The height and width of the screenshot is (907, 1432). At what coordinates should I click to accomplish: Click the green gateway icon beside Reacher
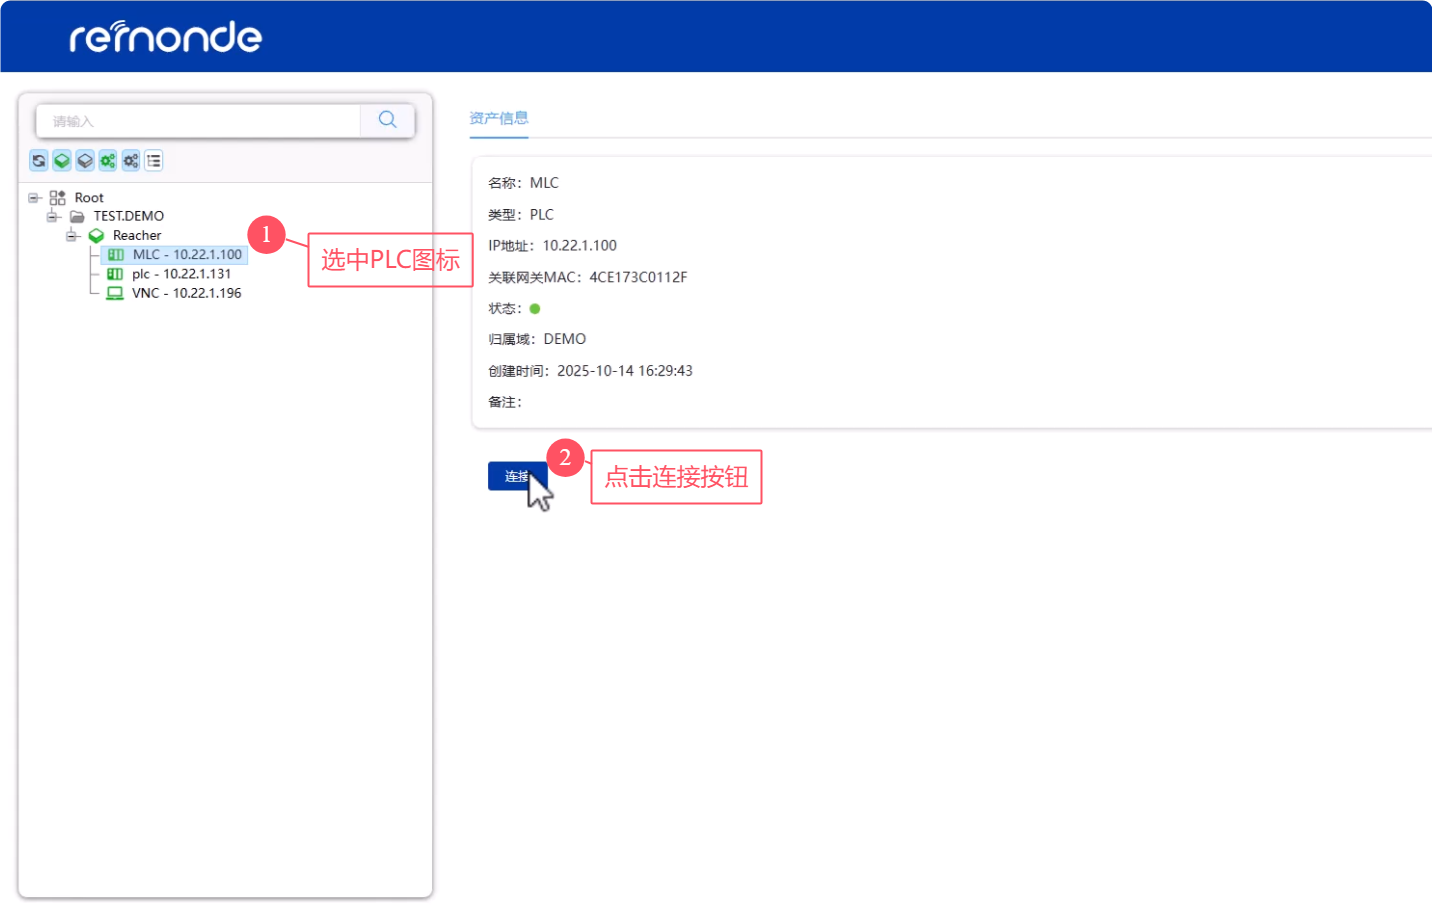click(x=96, y=236)
